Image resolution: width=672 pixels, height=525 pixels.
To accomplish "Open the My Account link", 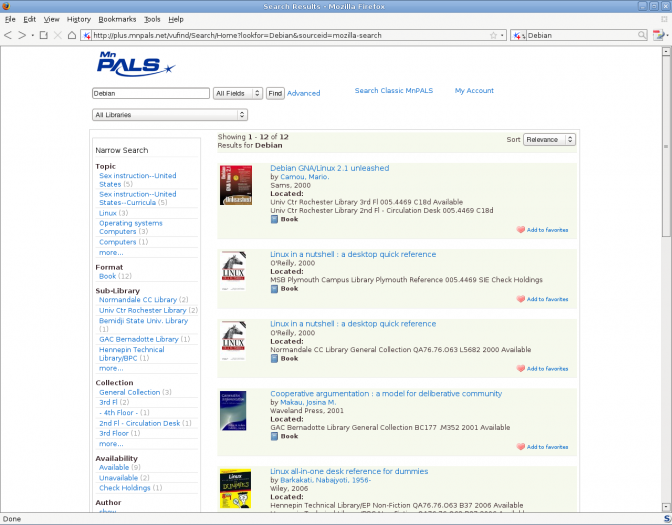I will (474, 91).
